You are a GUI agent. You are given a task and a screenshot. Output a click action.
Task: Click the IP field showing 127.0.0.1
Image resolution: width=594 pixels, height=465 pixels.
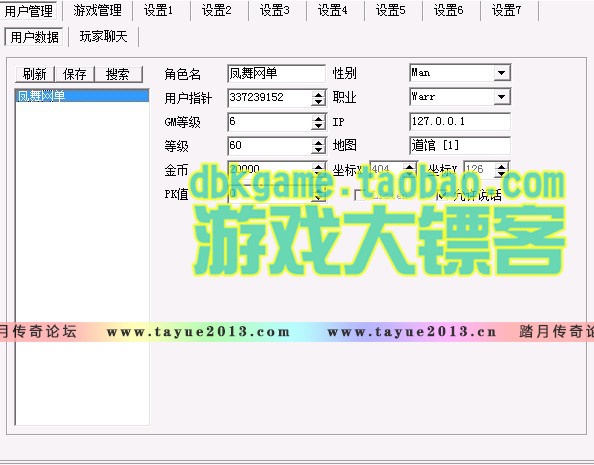[460, 122]
